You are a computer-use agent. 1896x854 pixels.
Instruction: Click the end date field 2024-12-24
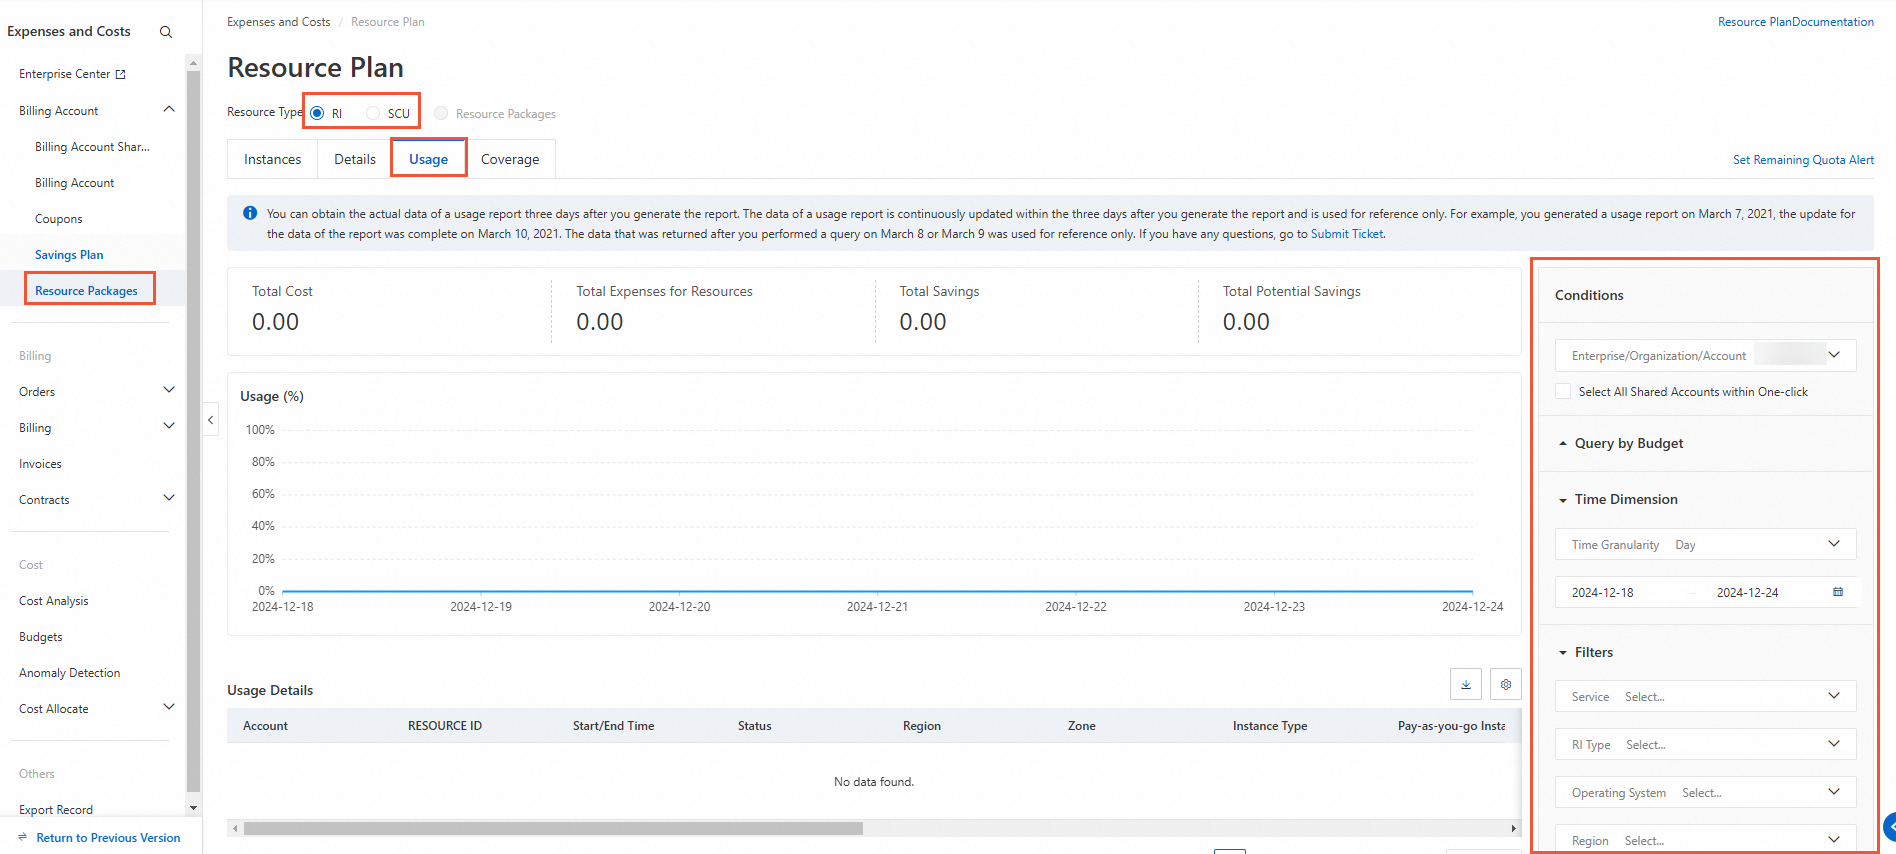[1747, 593]
